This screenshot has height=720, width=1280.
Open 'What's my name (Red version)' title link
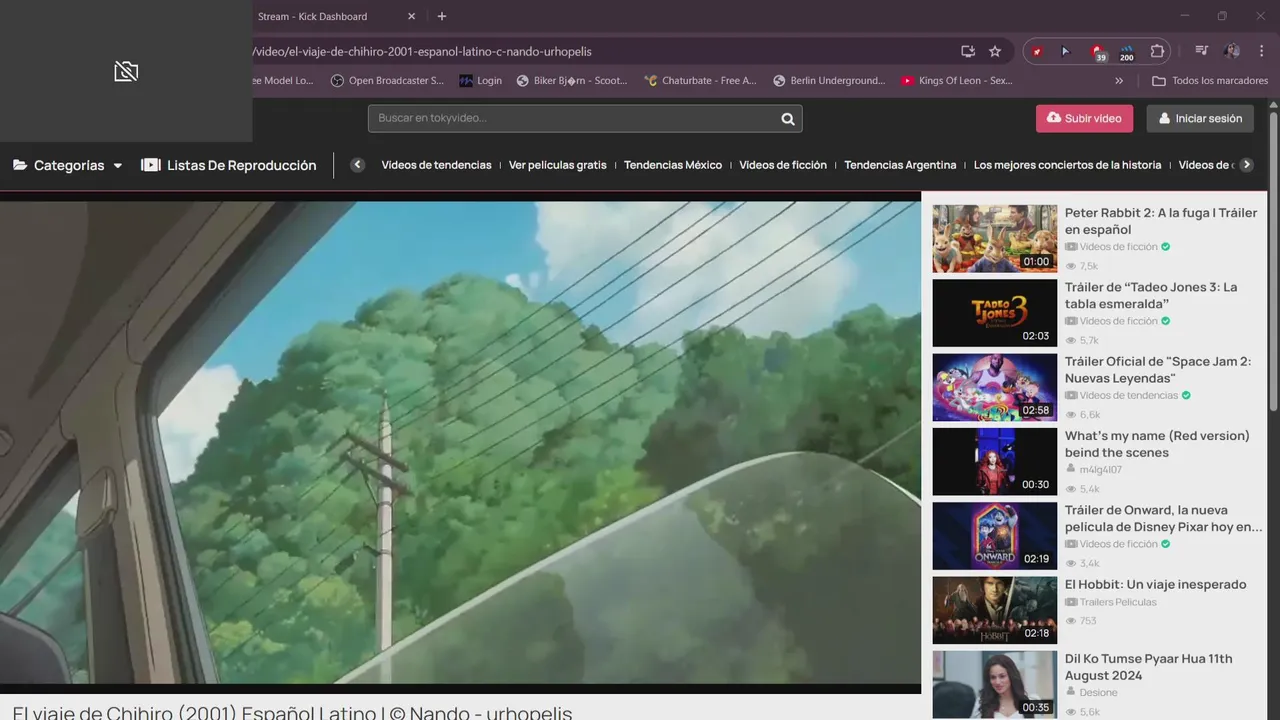(x=1157, y=444)
